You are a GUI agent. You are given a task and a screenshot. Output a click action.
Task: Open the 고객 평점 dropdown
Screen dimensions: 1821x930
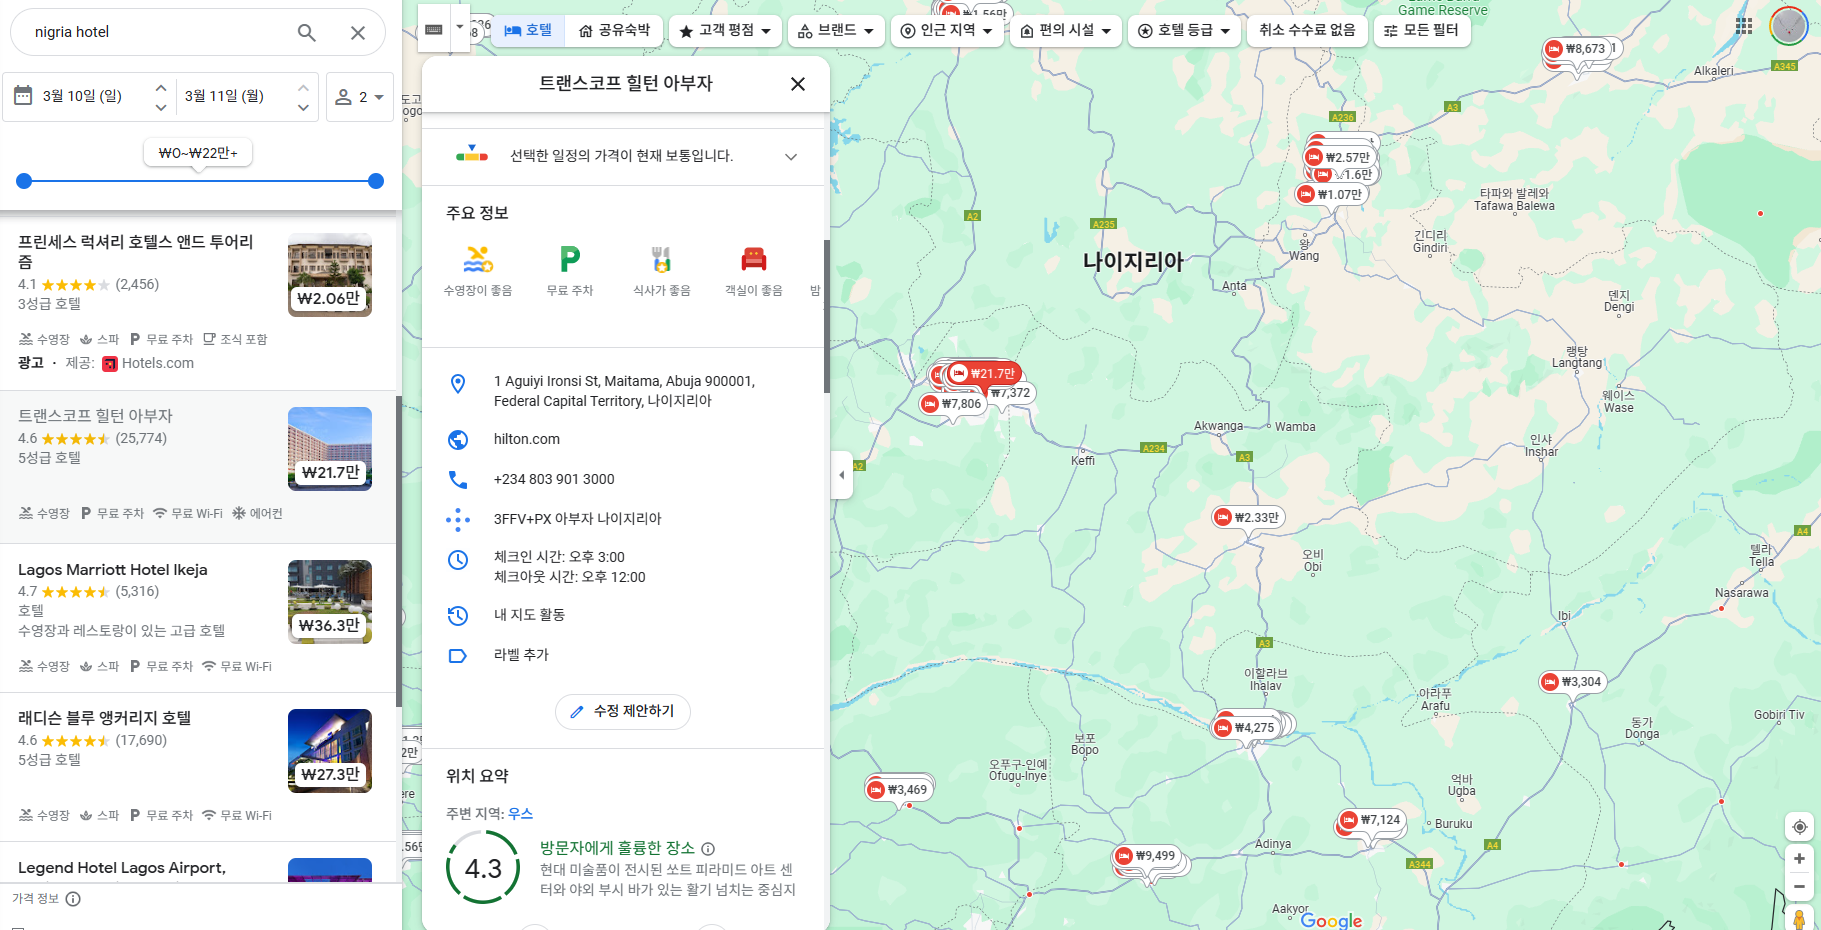coord(725,31)
